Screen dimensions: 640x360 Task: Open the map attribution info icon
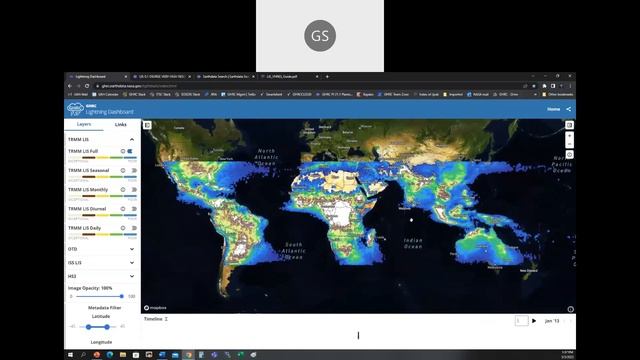point(571,309)
